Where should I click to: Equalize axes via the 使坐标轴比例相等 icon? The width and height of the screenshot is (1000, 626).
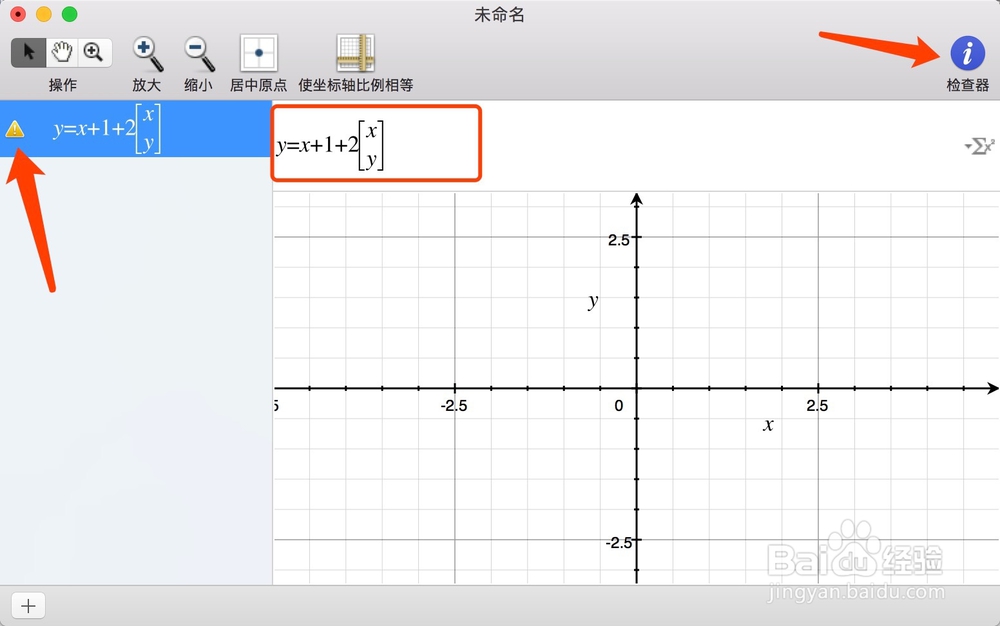[x=355, y=52]
